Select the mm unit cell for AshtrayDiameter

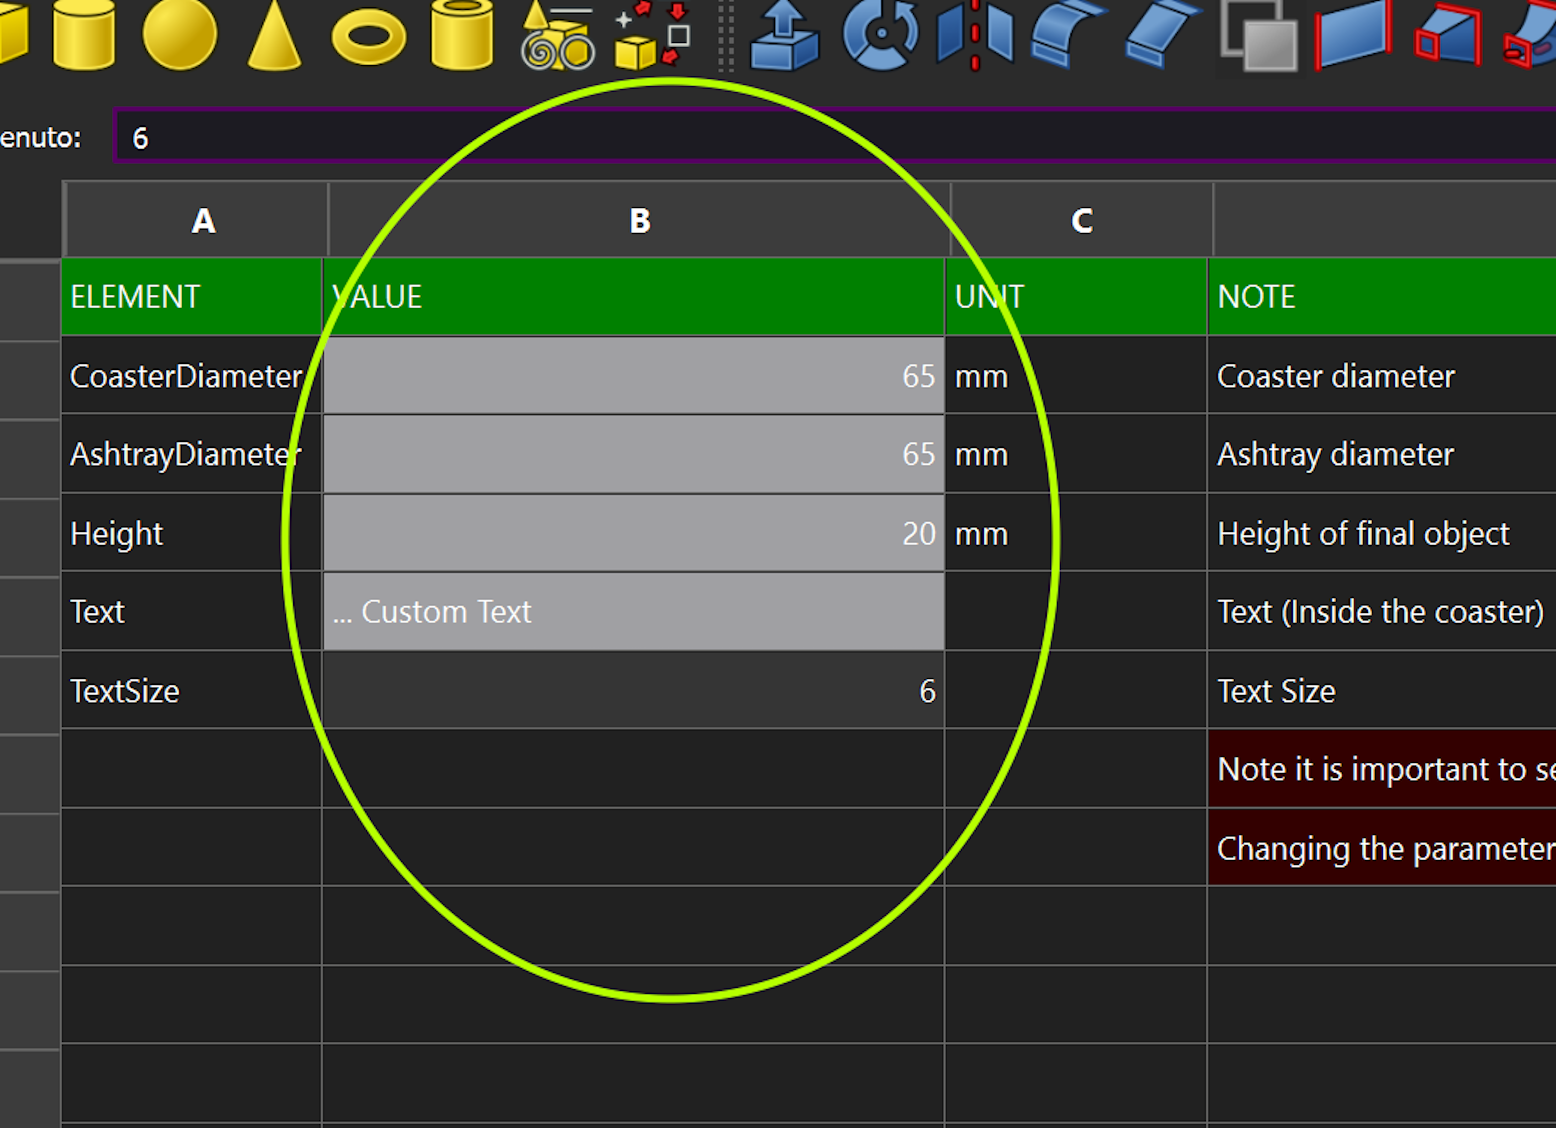pos(1076,454)
